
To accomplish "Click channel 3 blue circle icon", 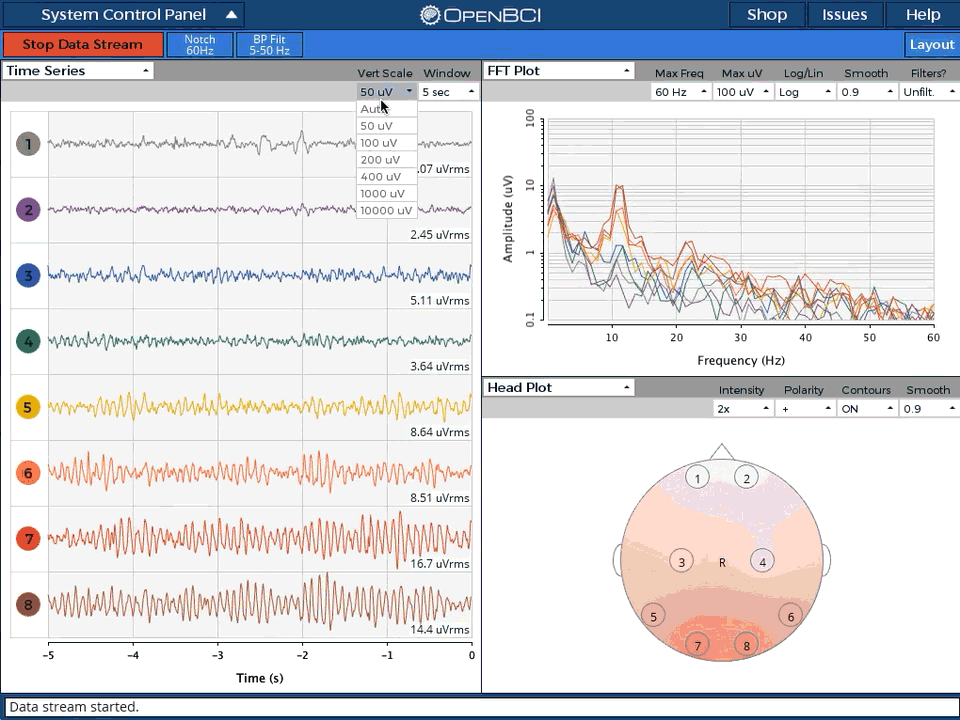I will click(28, 276).
